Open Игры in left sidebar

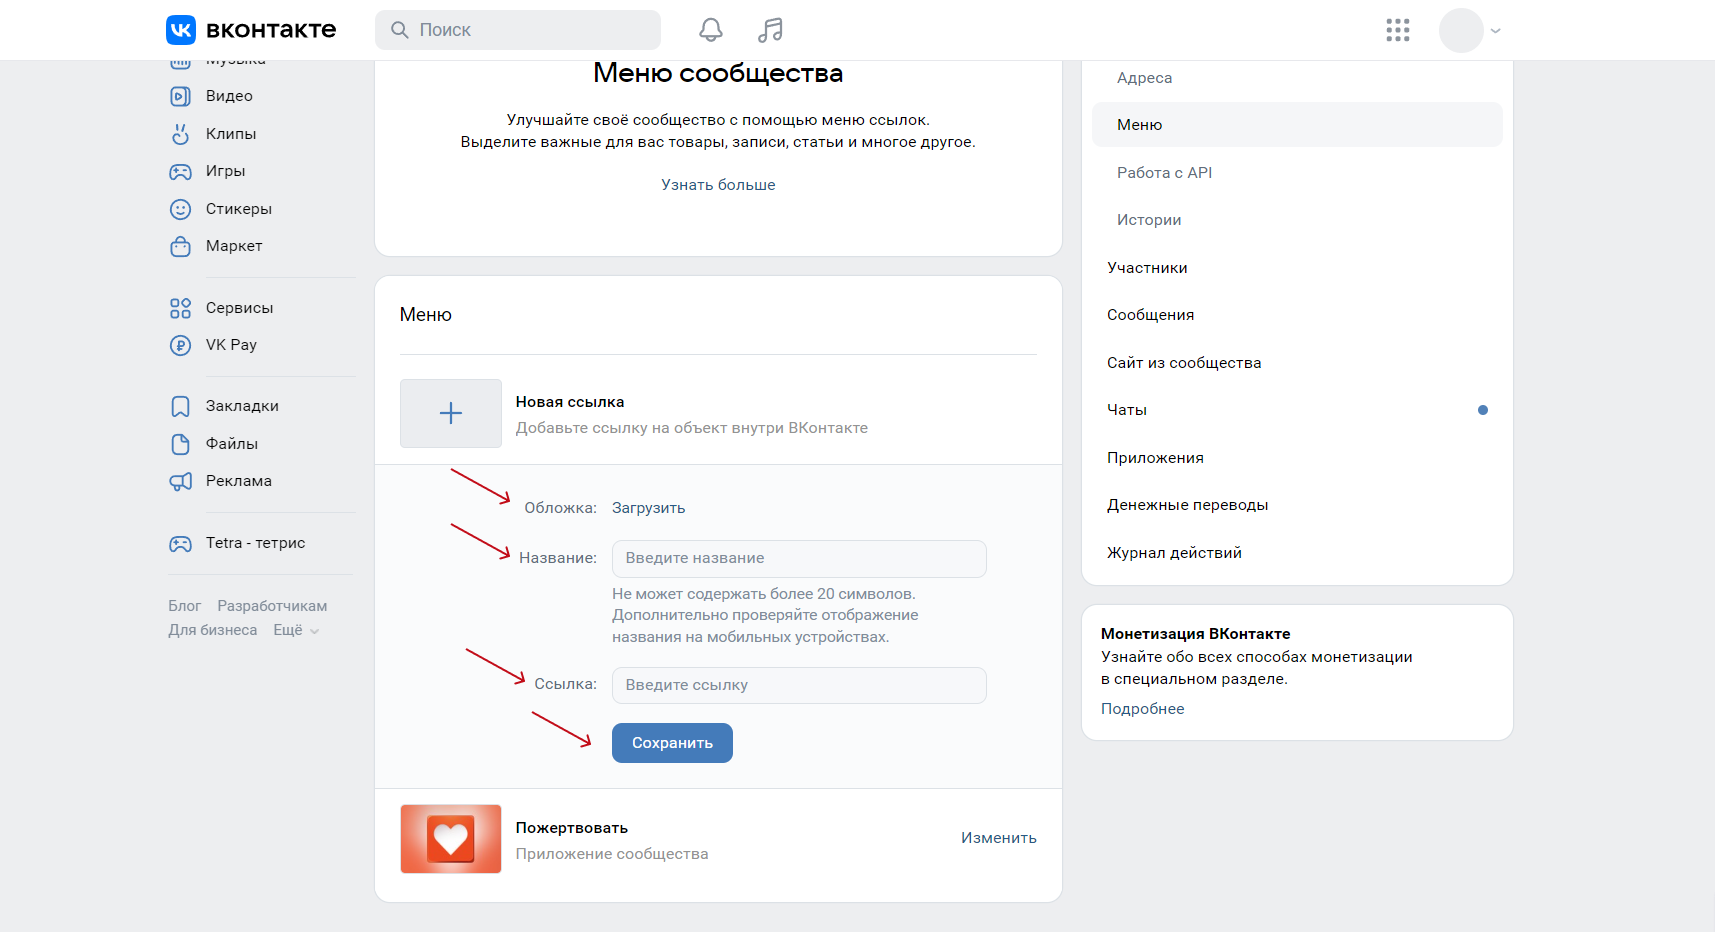point(226,171)
